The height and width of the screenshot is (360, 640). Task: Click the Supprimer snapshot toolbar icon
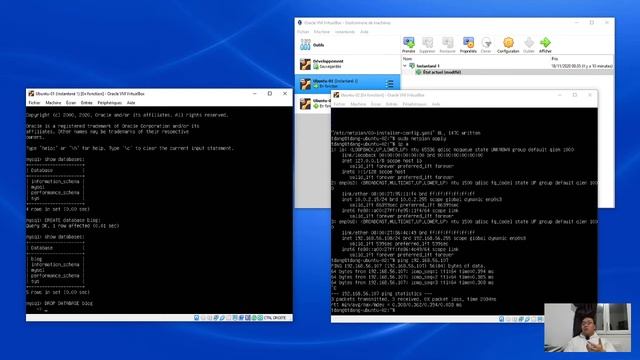click(x=427, y=45)
